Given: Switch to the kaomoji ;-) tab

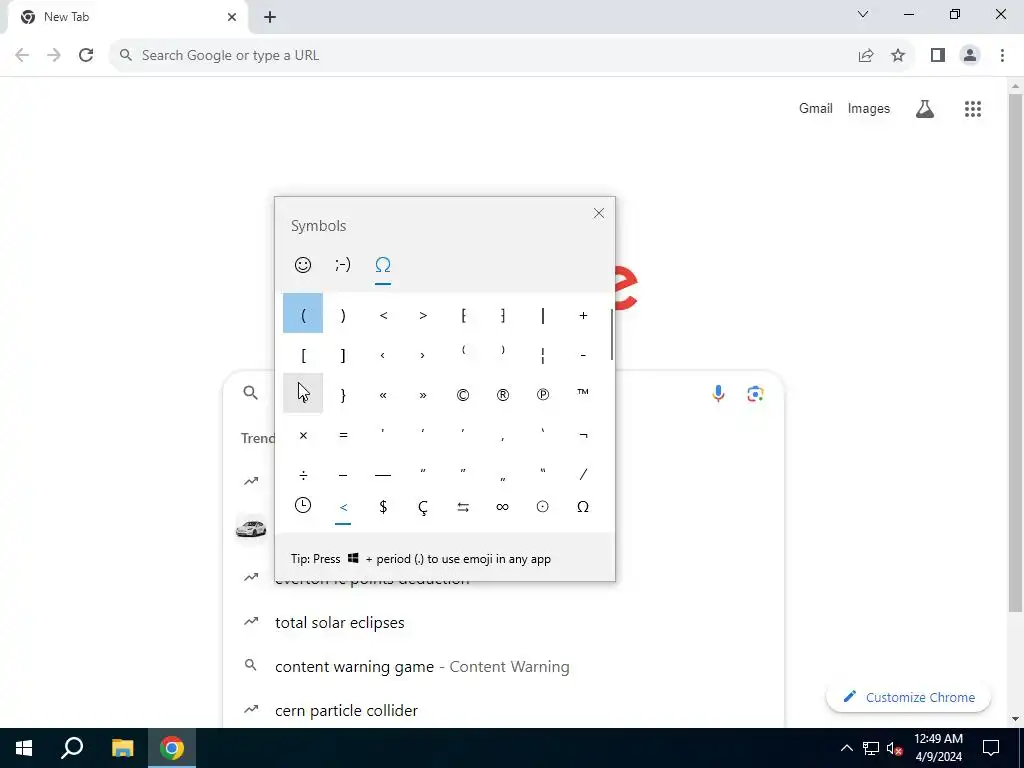Looking at the screenshot, I should pyautogui.click(x=343, y=264).
